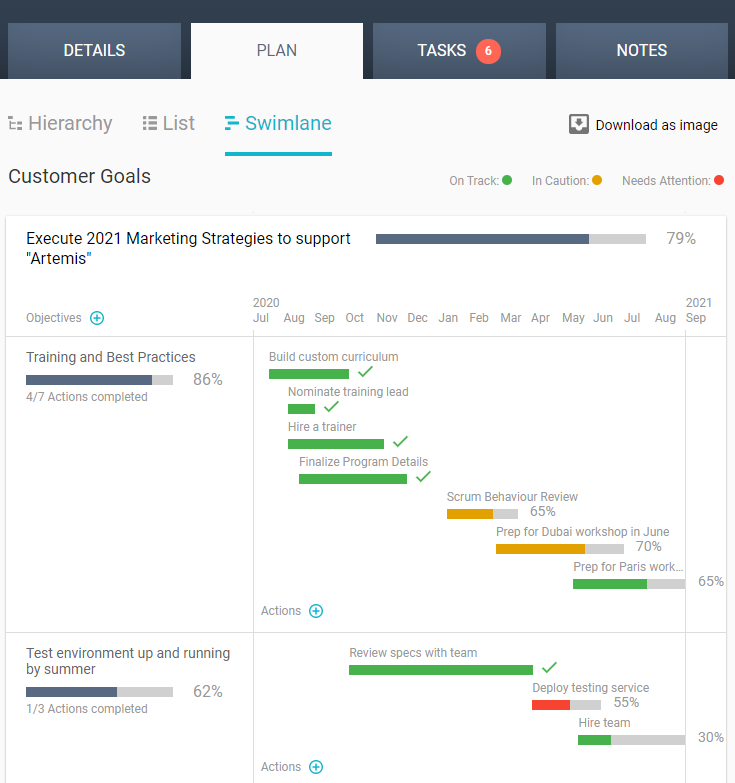Click the Download as image icon
Screen dimensions: 735x783
click(579, 124)
